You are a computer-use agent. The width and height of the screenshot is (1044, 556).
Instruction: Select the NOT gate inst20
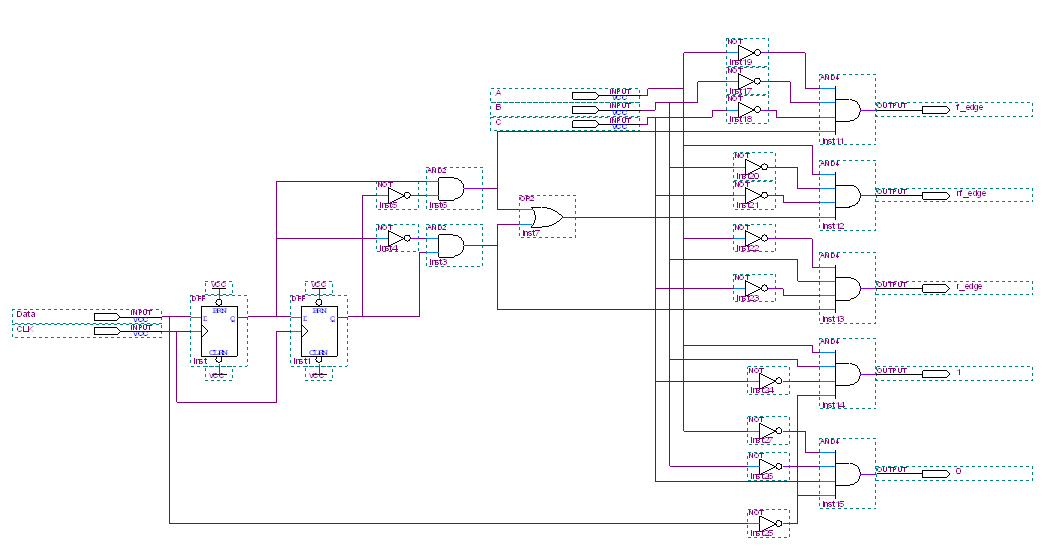pos(755,167)
